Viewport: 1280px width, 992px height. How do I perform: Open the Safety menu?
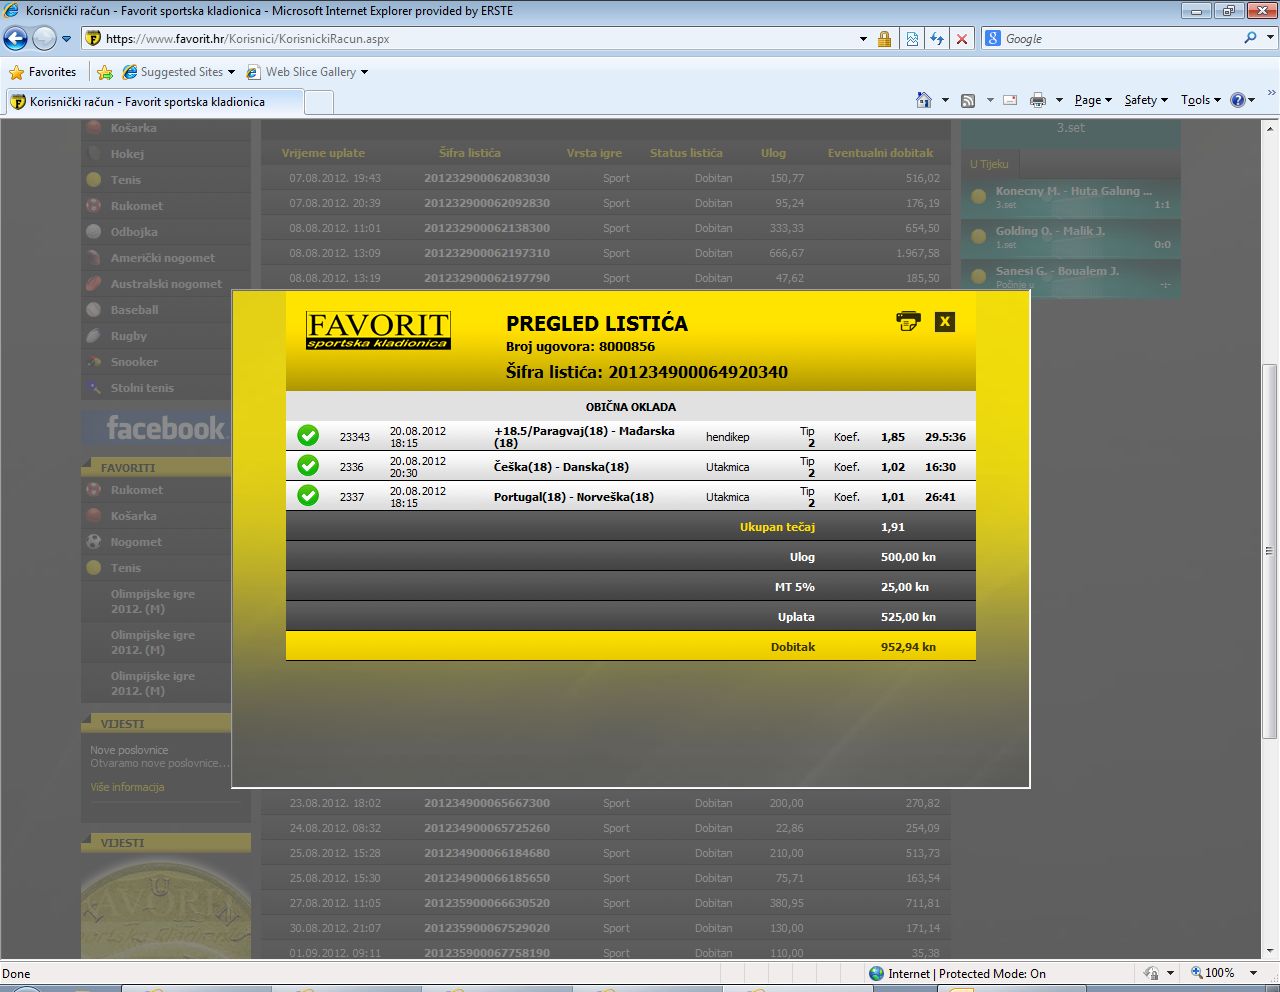pos(1146,100)
